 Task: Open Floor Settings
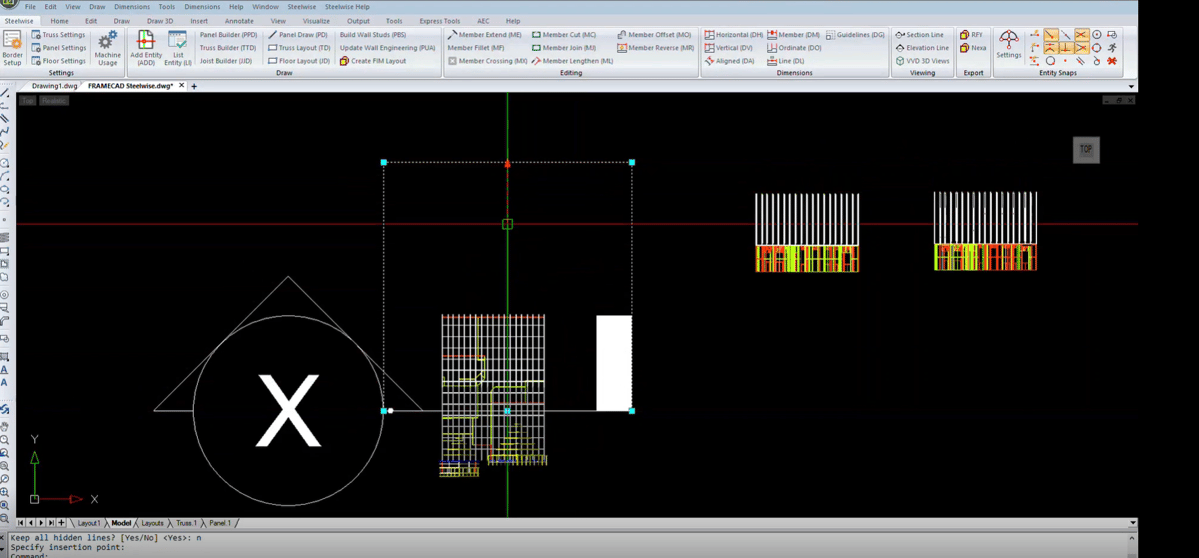coord(58,60)
